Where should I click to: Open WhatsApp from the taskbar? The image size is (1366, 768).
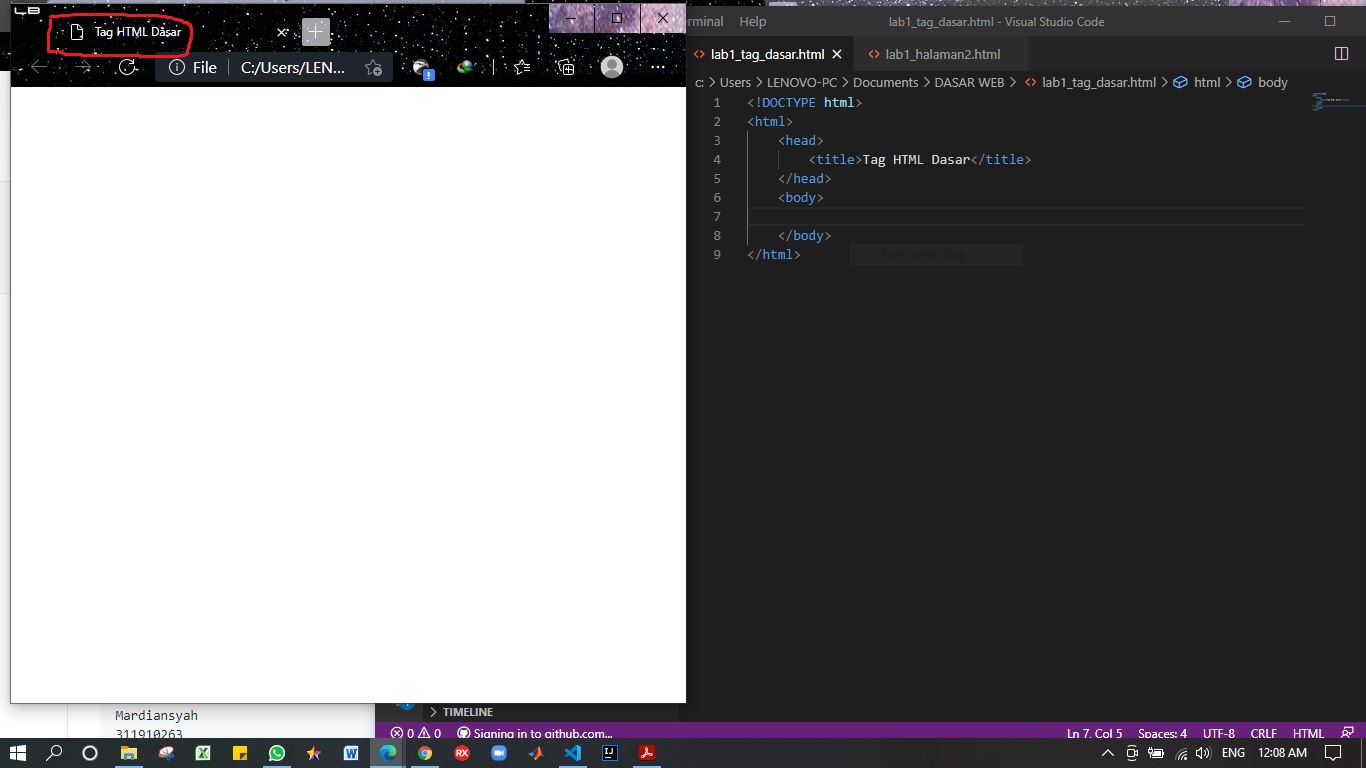(277, 753)
